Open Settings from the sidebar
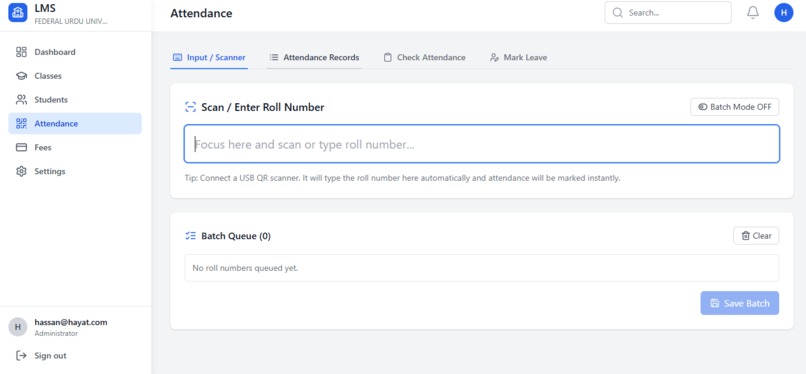 [75, 171]
